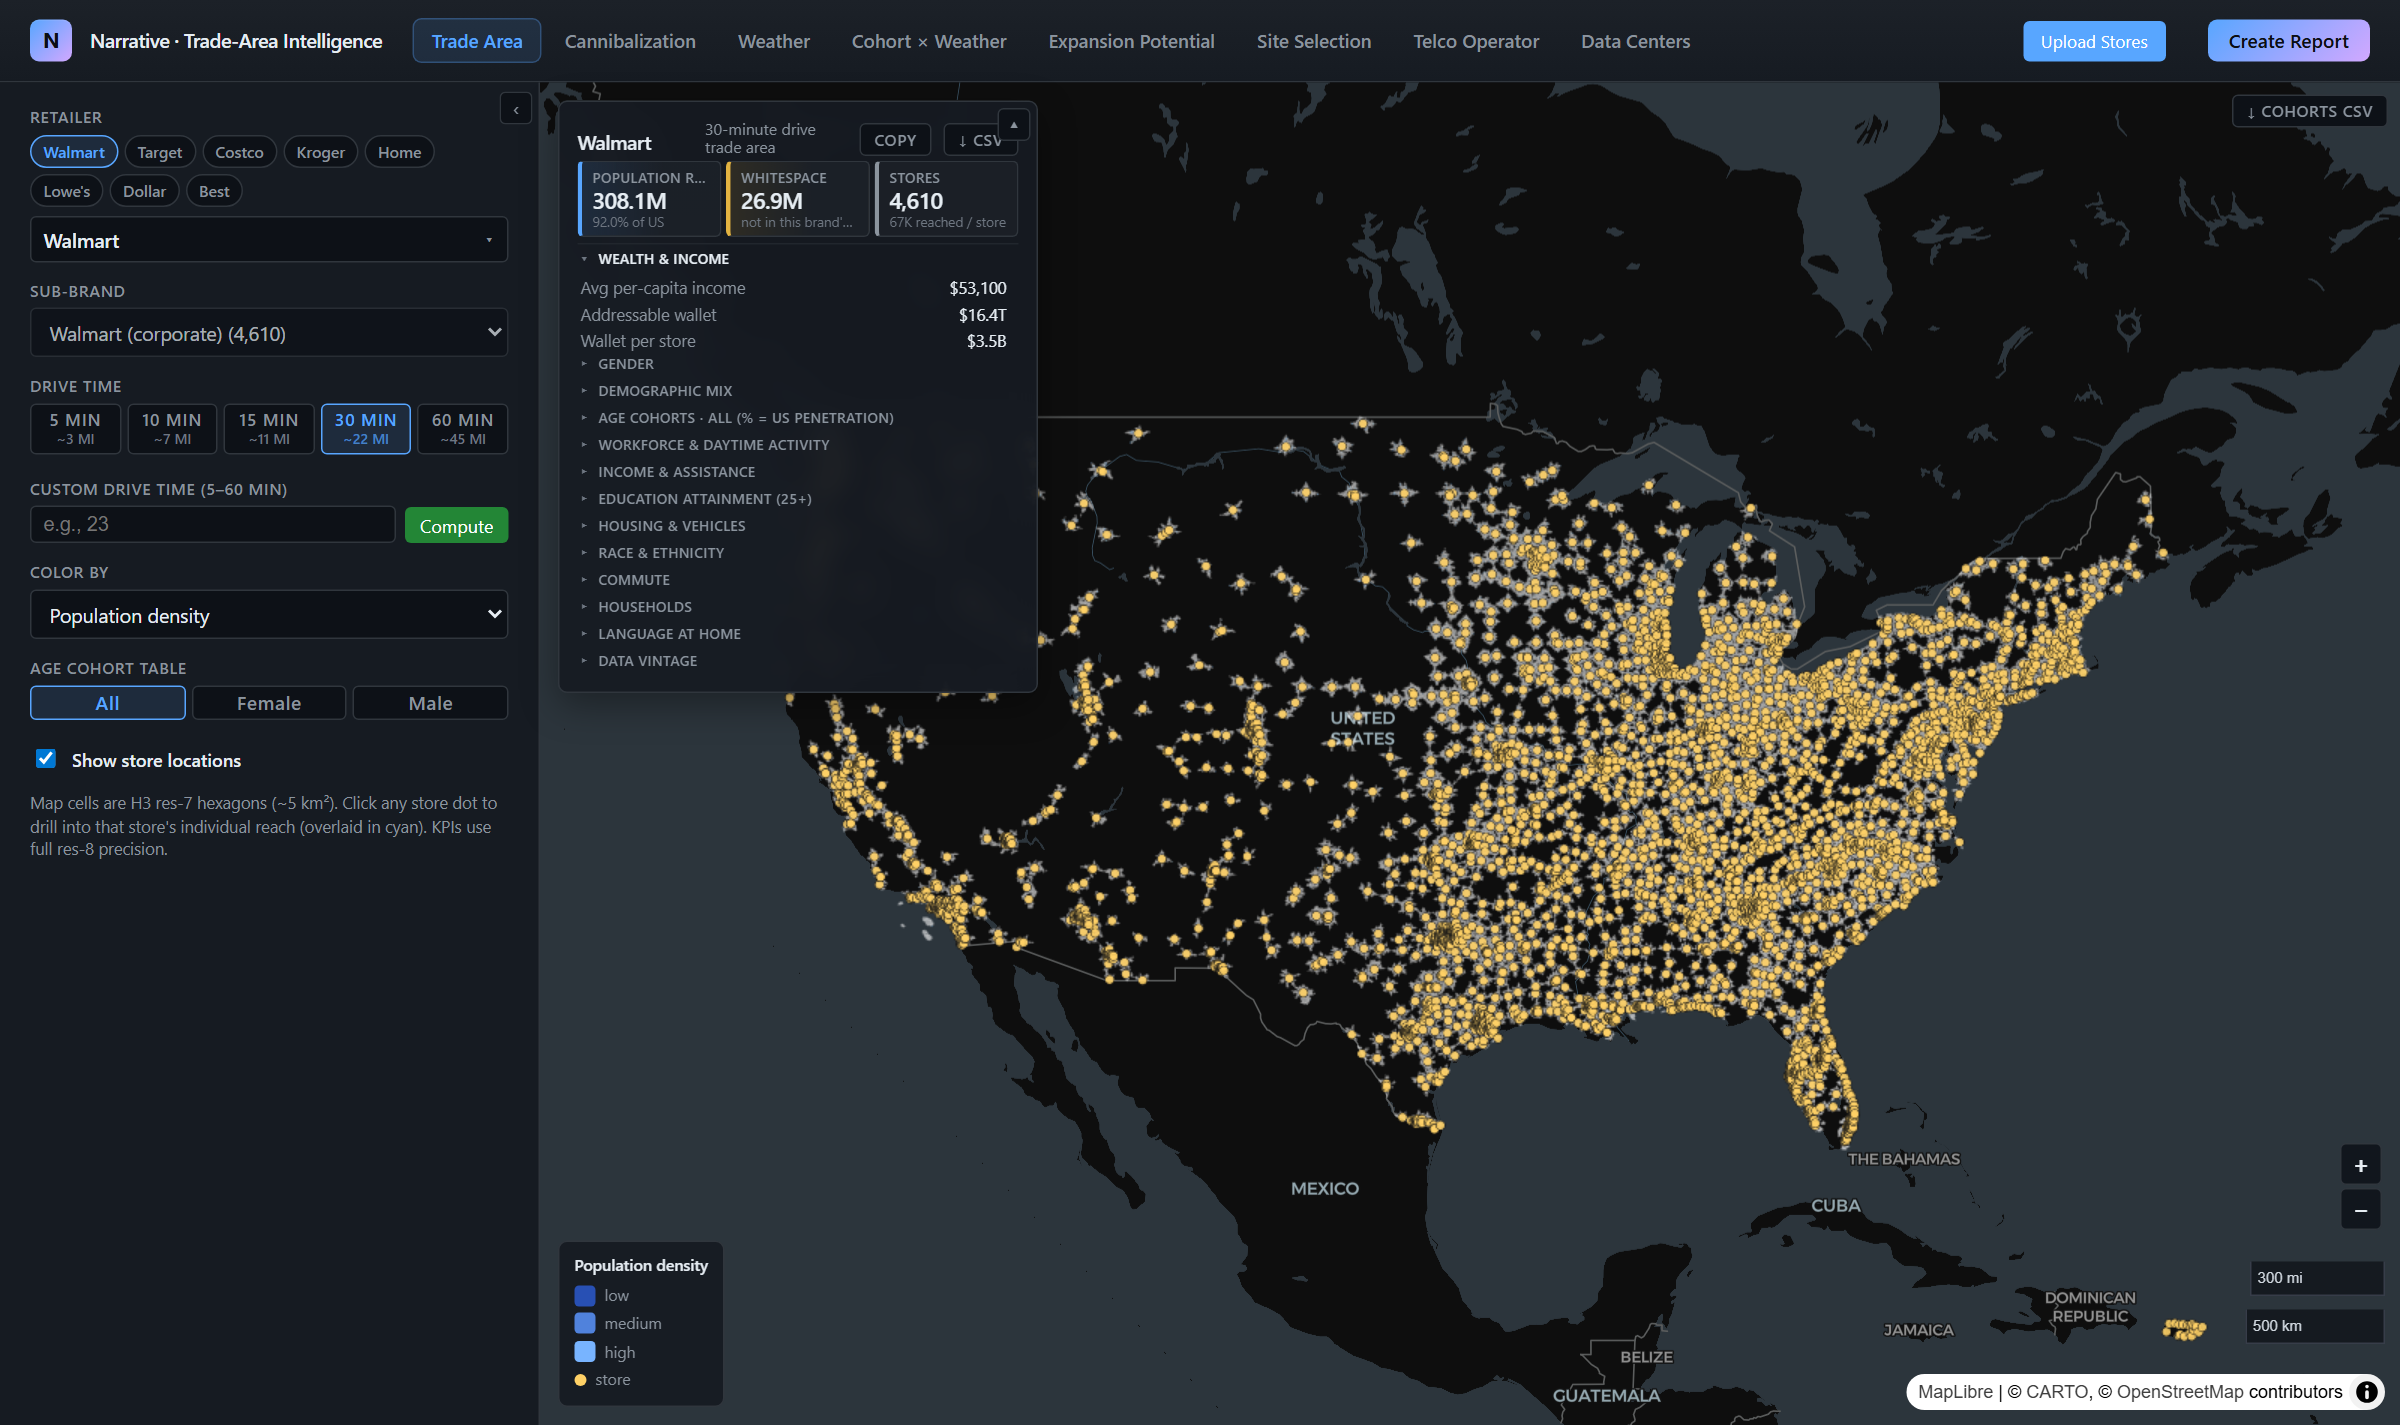This screenshot has height=1425, width=2400.
Task: Show All in age cohort table
Action: [108, 703]
